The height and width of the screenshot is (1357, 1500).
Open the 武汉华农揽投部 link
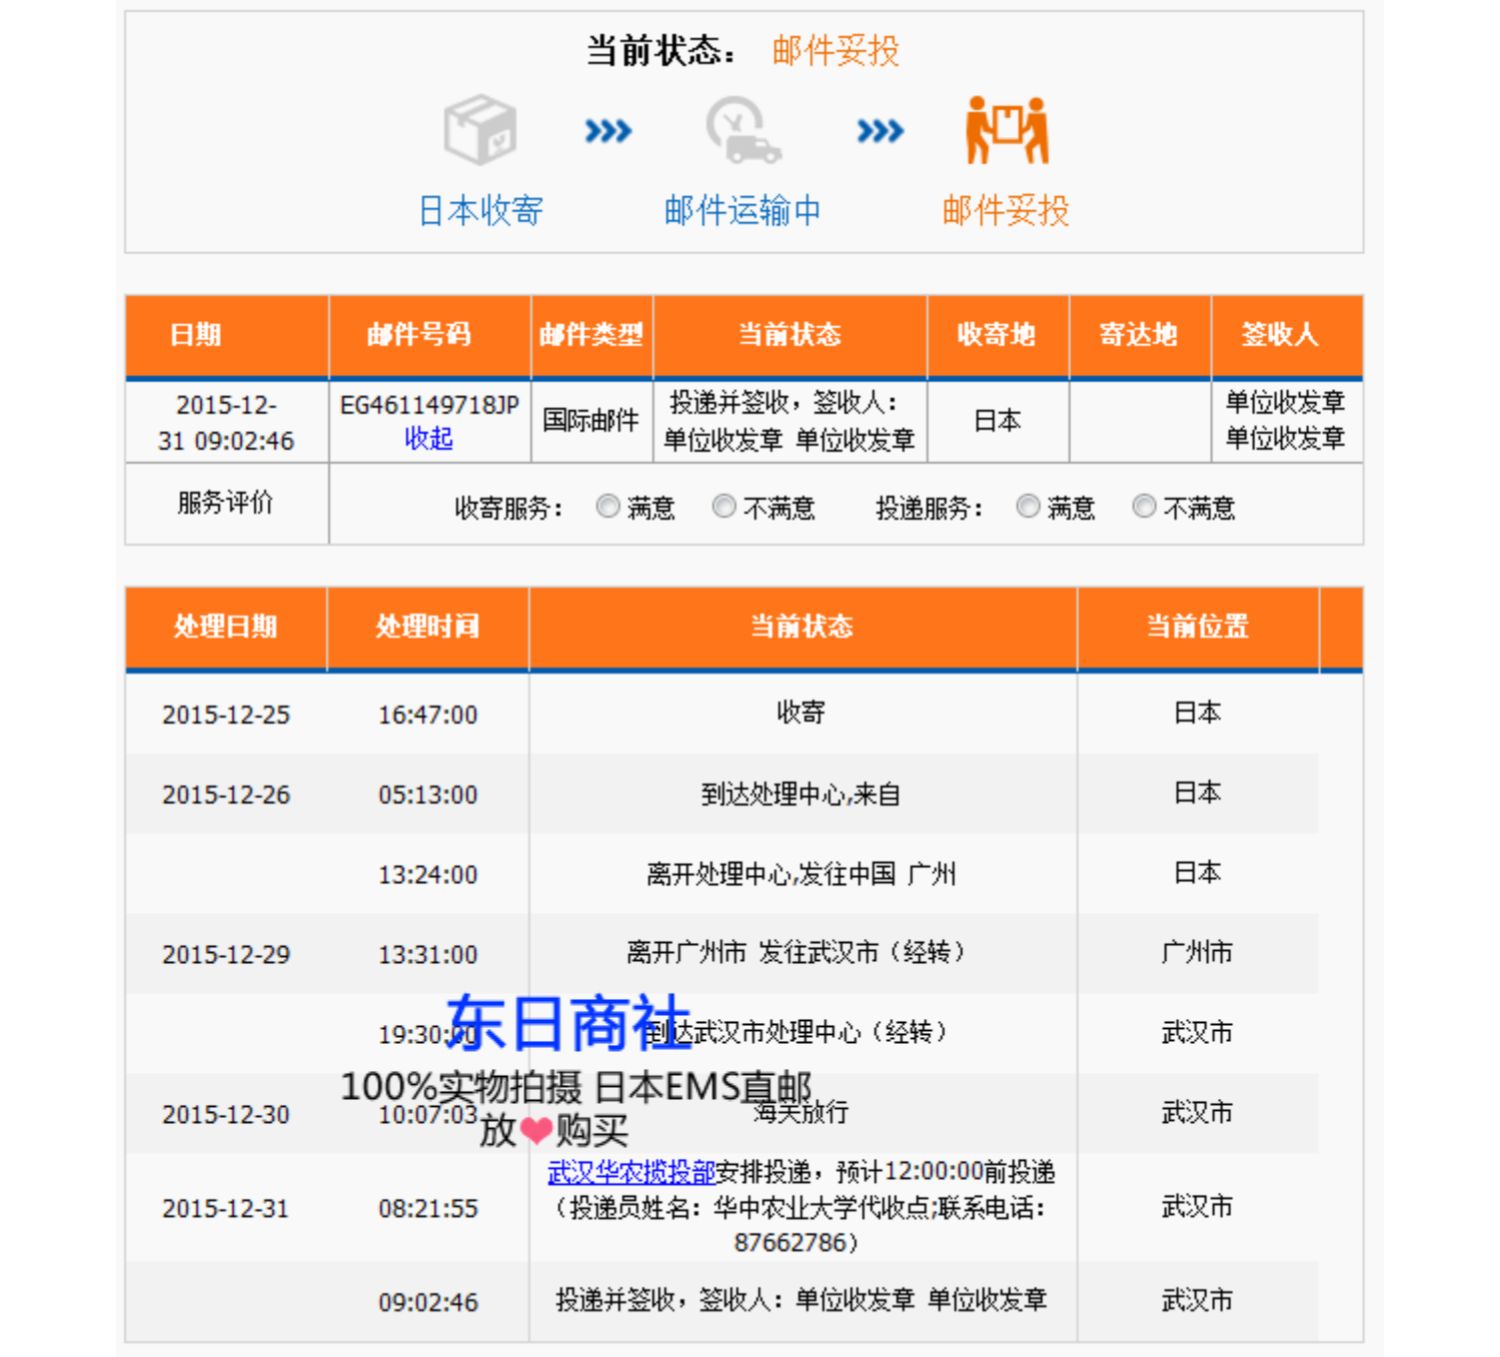tap(631, 1172)
